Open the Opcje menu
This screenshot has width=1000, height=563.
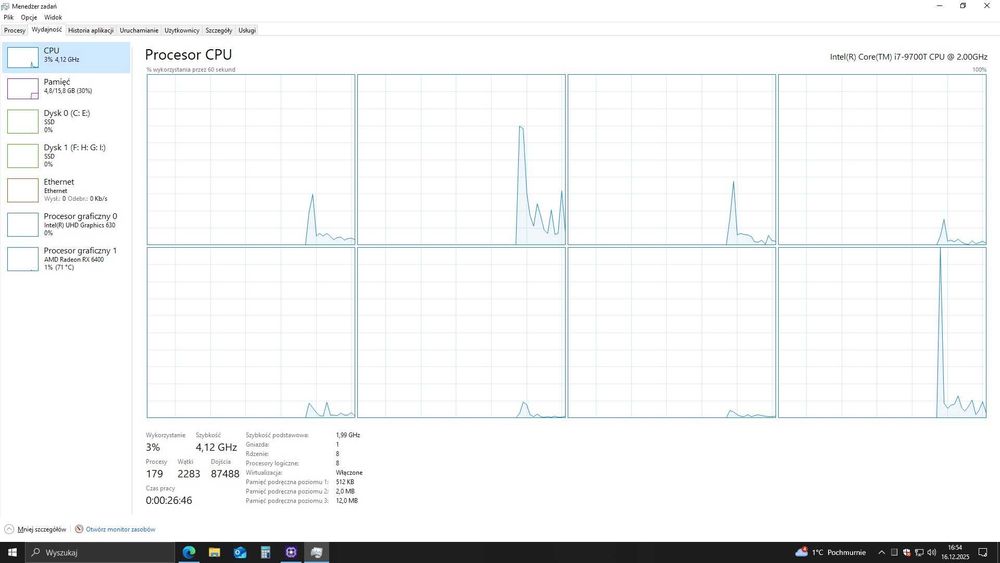coord(29,17)
